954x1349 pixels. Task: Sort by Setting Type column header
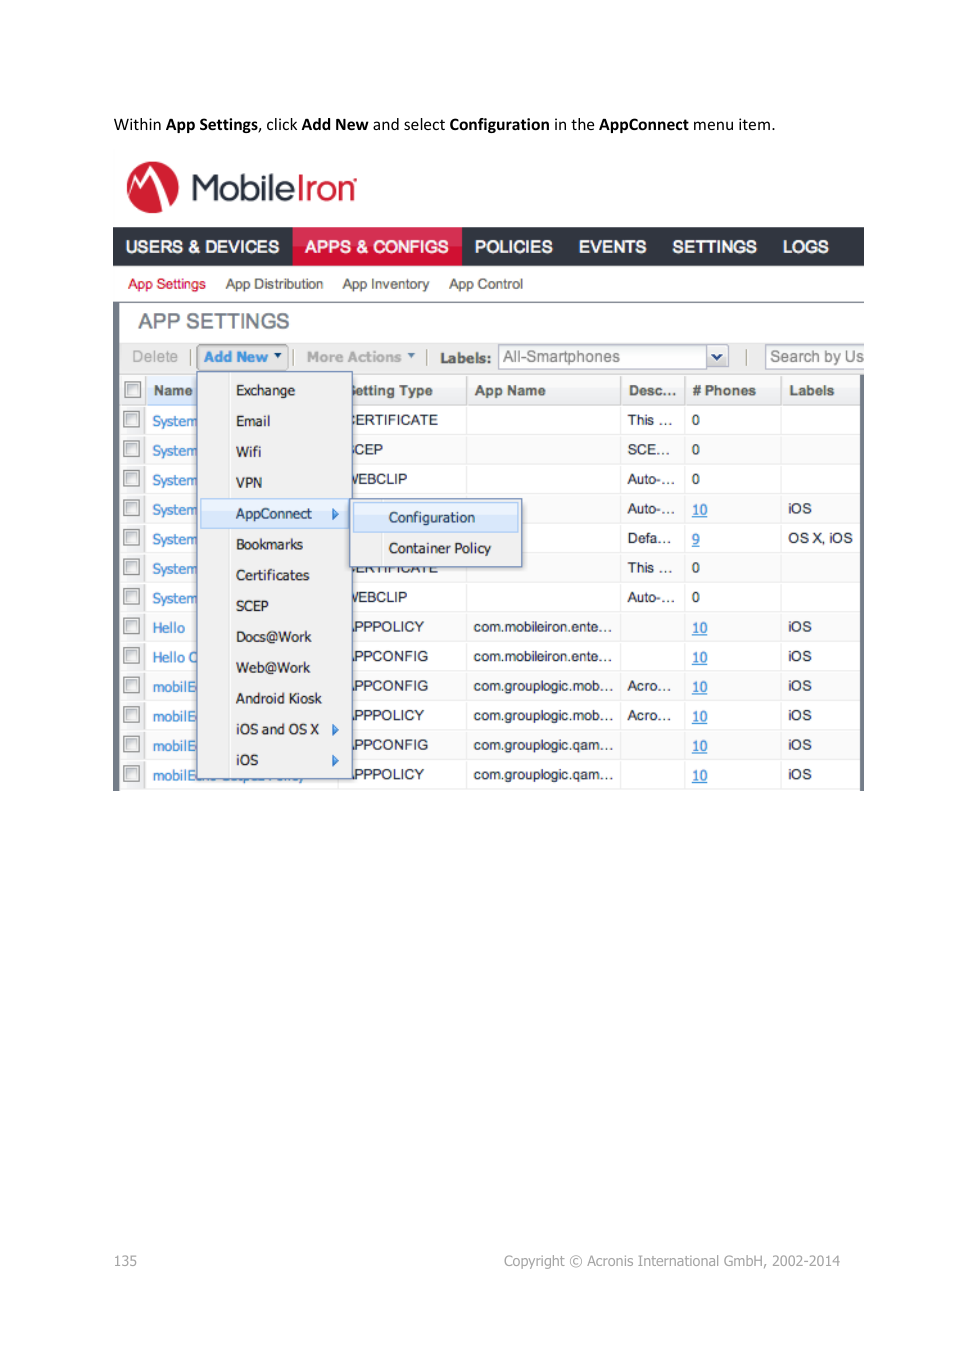click(x=408, y=390)
